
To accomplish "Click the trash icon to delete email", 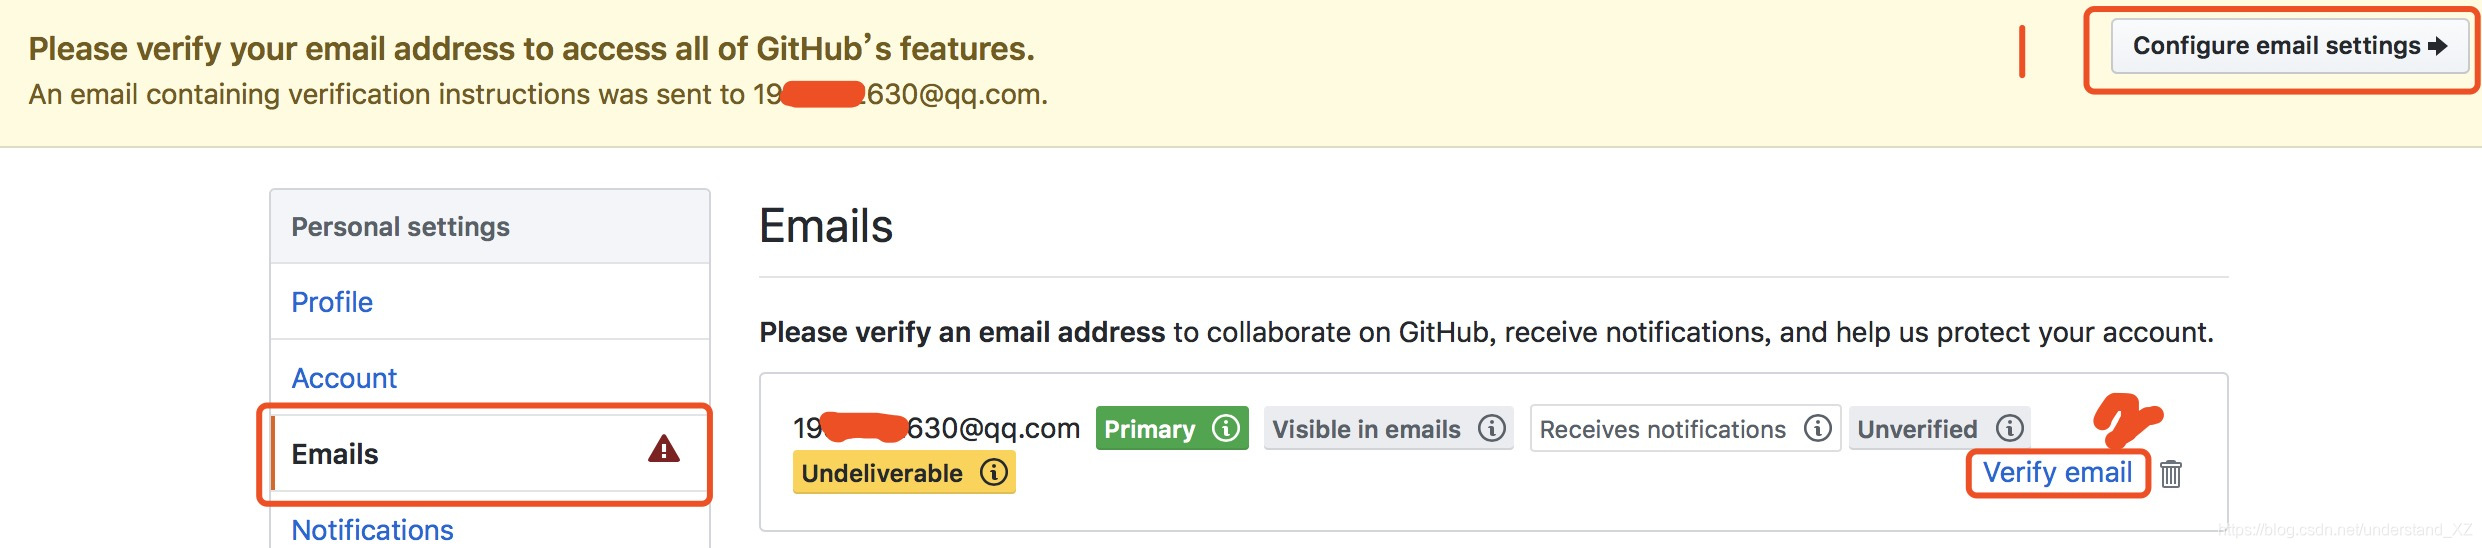I will (x=2170, y=473).
